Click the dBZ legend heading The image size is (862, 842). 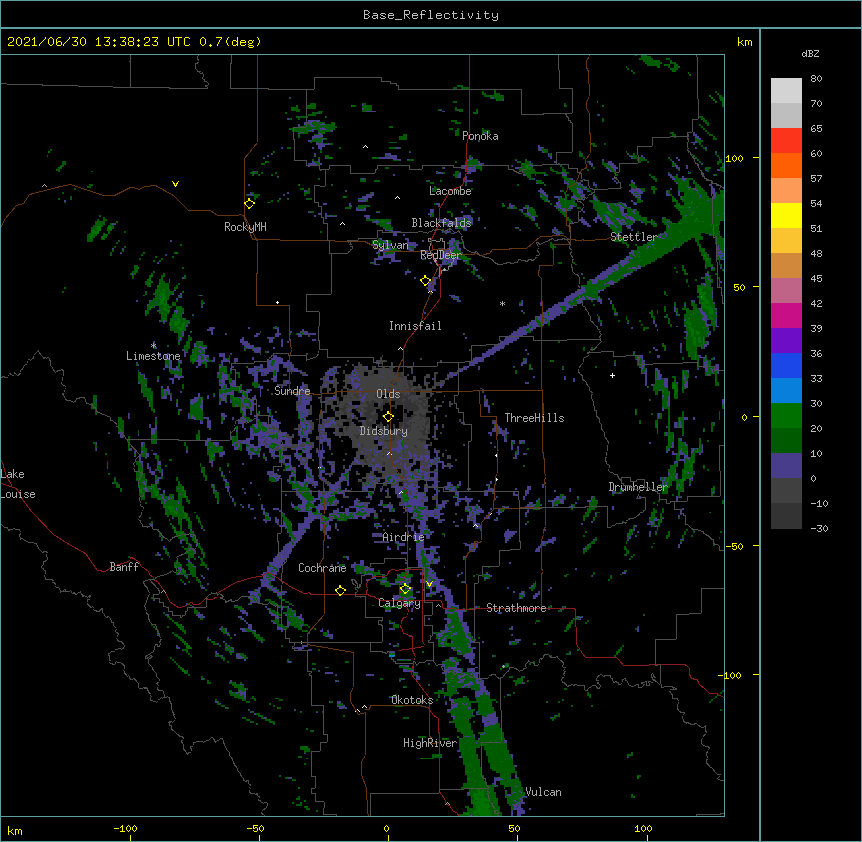click(x=810, y=54)
